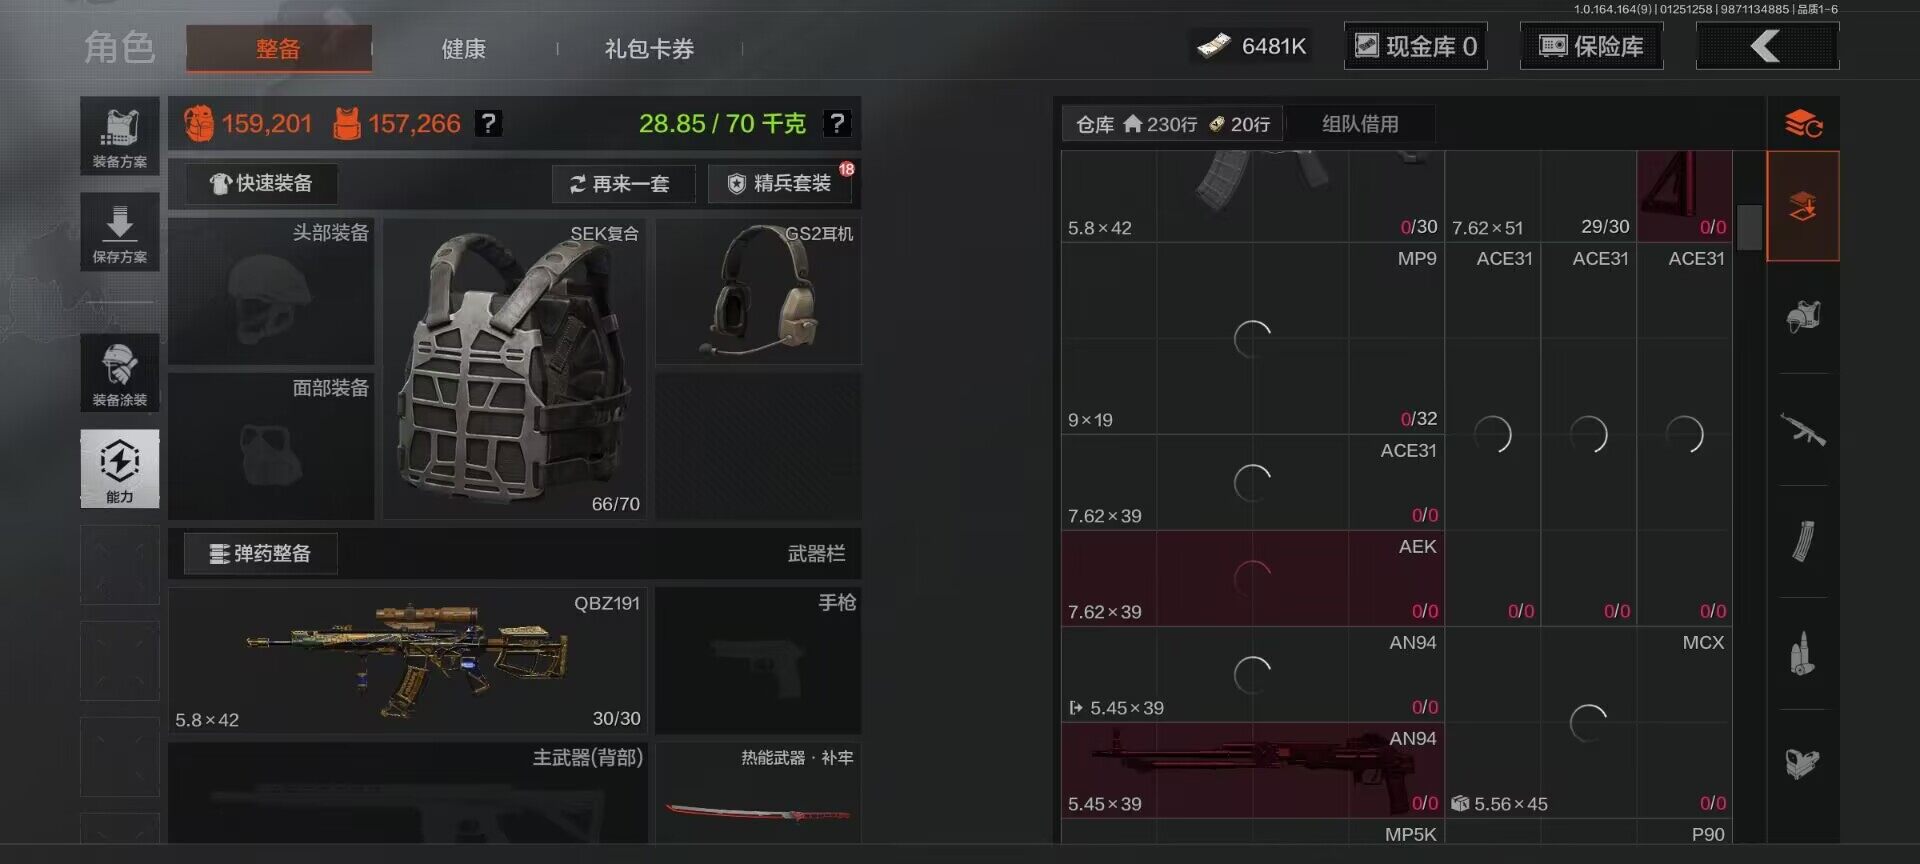Open the 装备涂装 skin icon

tap(120, 372)
